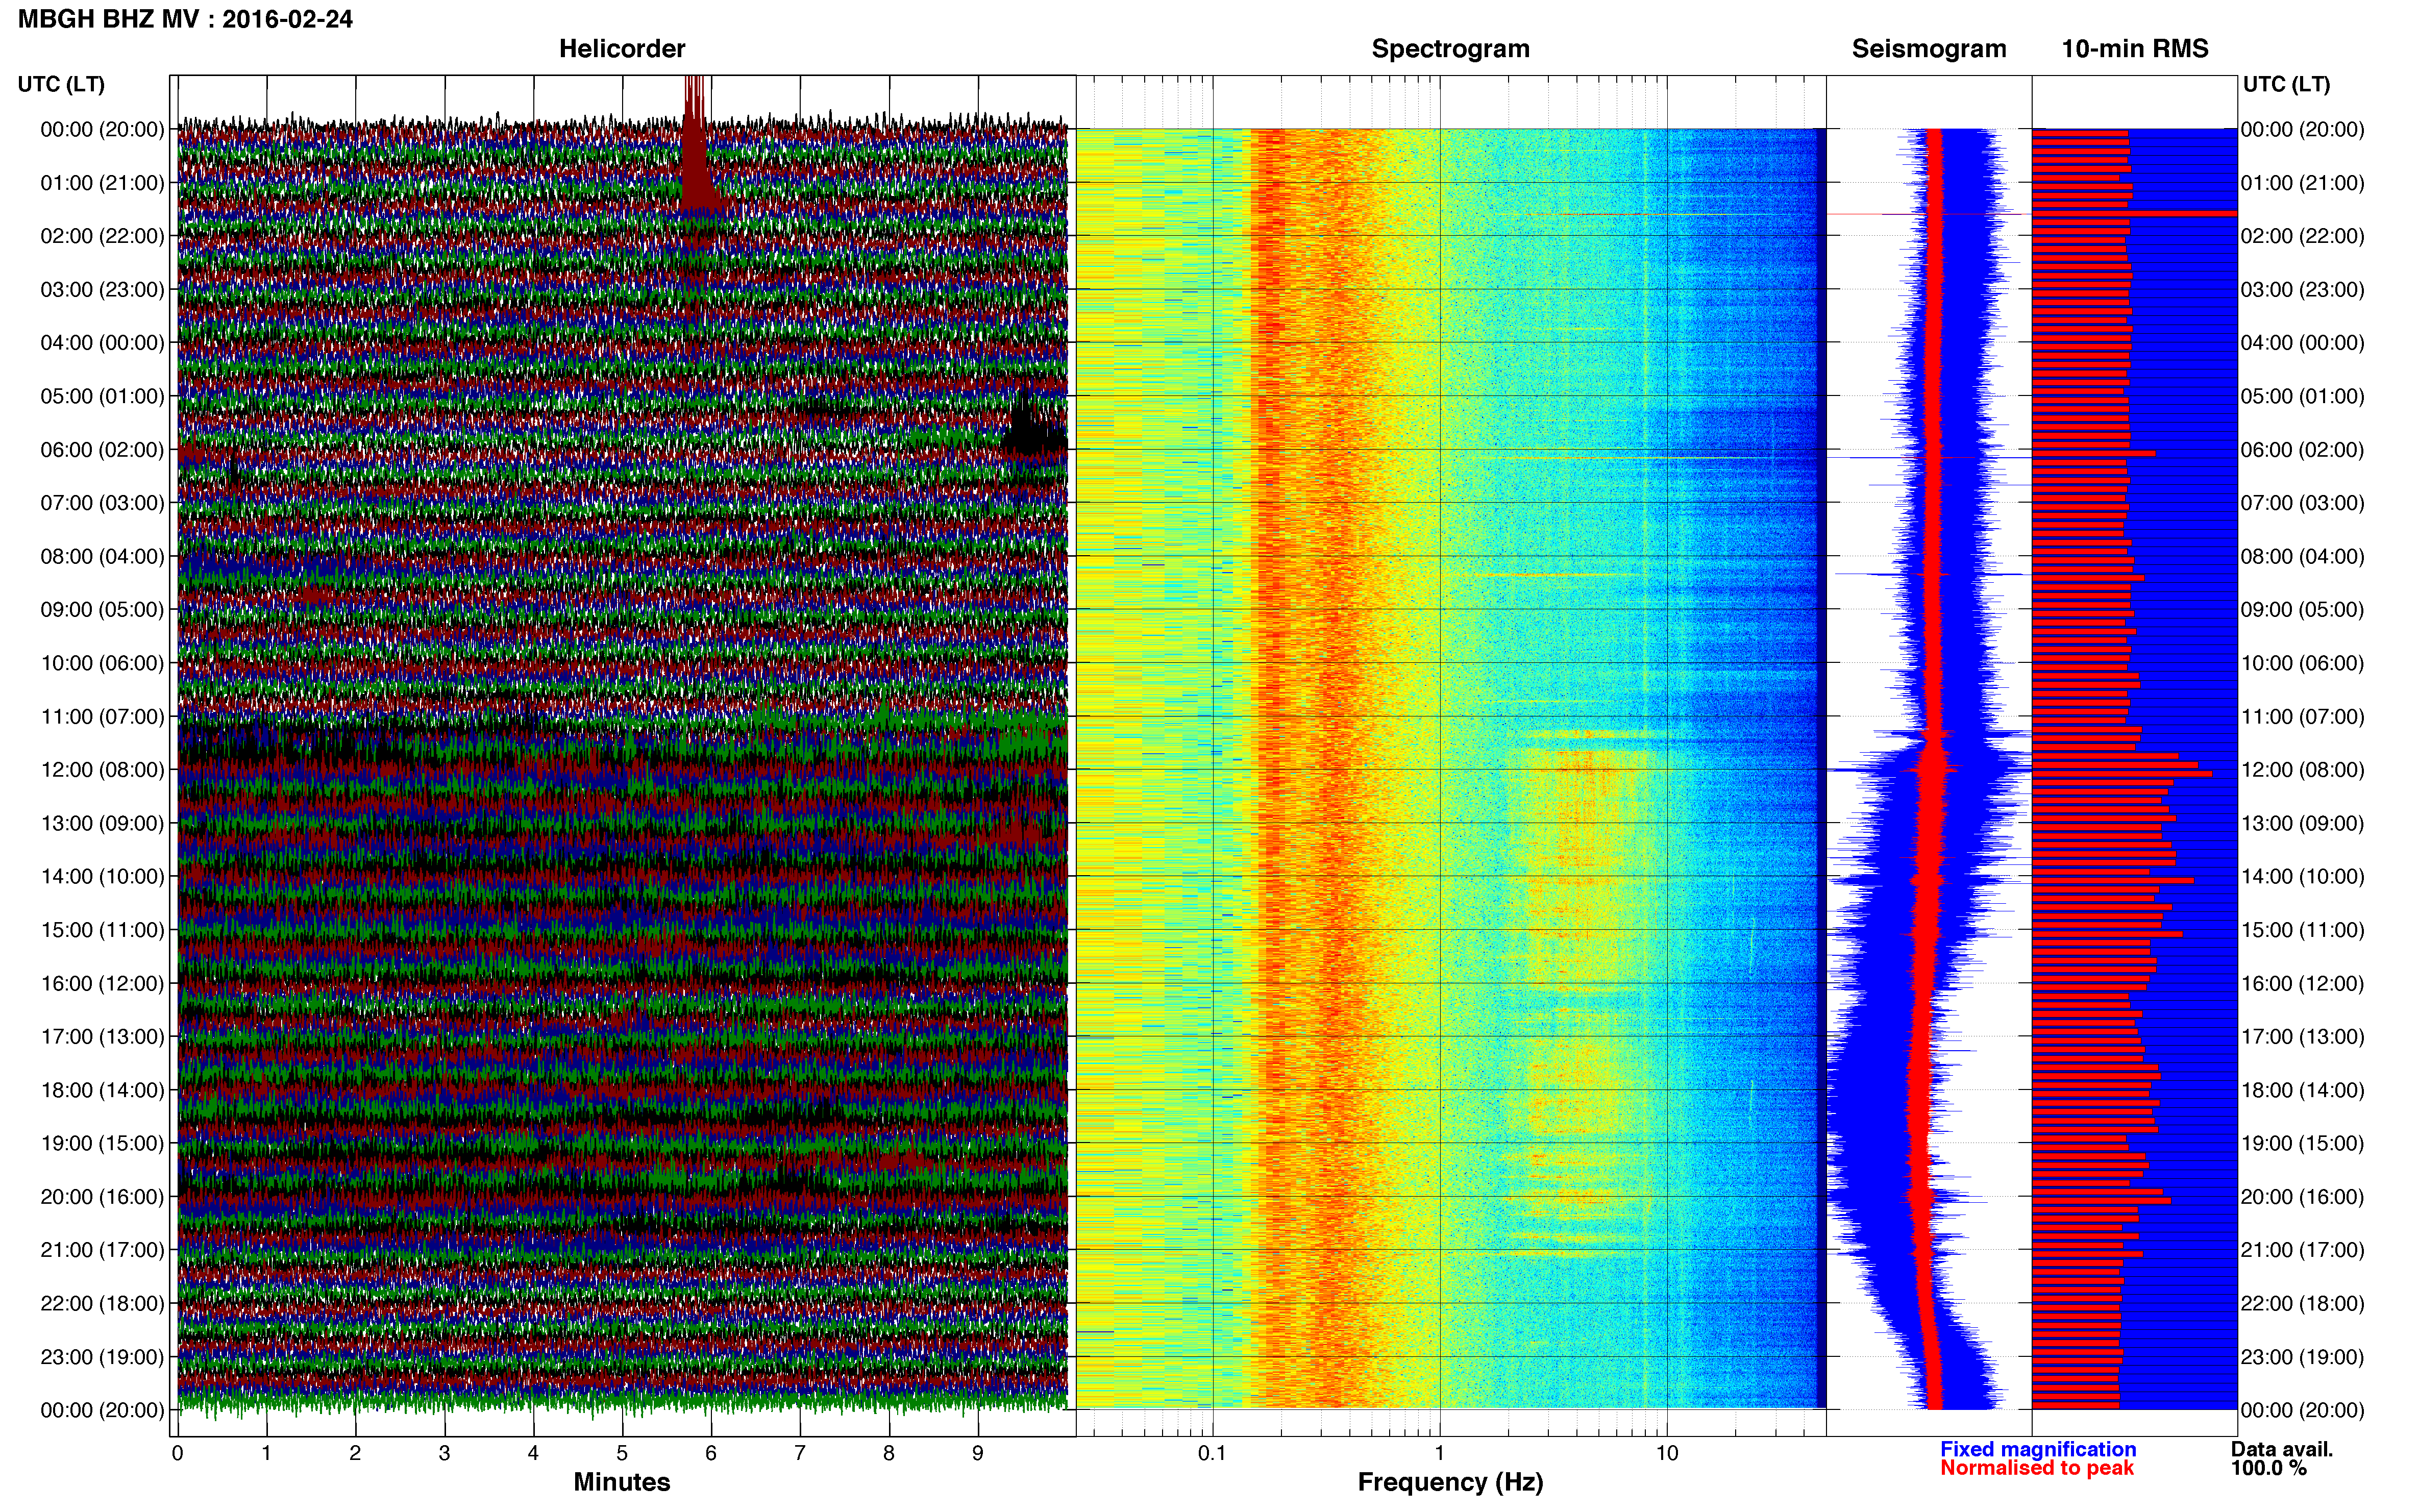Click left-axis time label 10:00 (06:00)
Image resolution: width=2419 pixels, height=1512 pixels.
pyautogui.click(x=102, y=663)
